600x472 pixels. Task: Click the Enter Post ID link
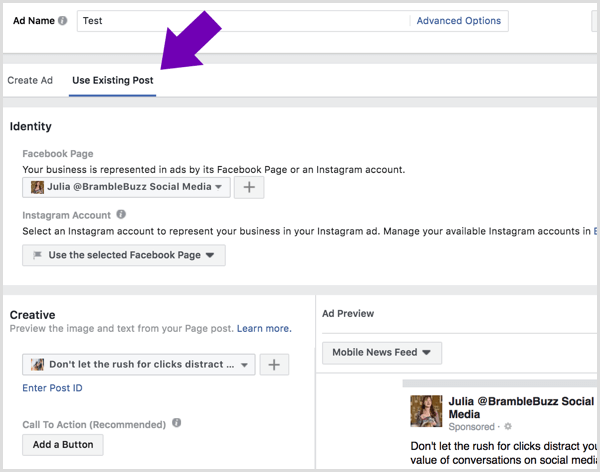(x=52, y=388)
